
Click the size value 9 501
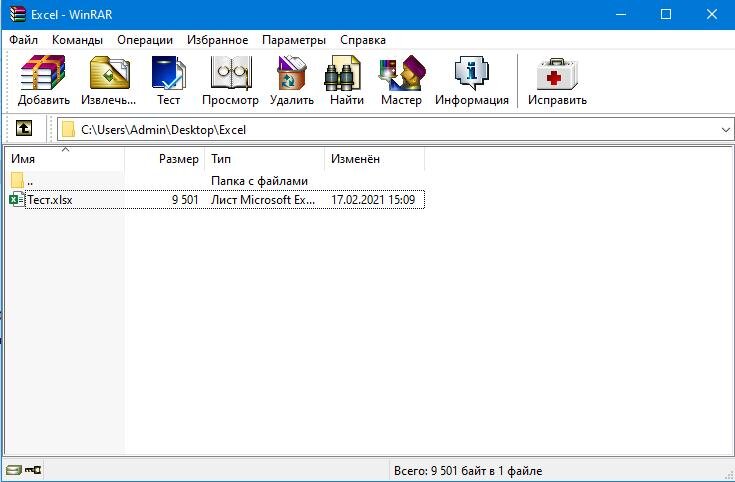pyautogui.click(x=185, y=200)
